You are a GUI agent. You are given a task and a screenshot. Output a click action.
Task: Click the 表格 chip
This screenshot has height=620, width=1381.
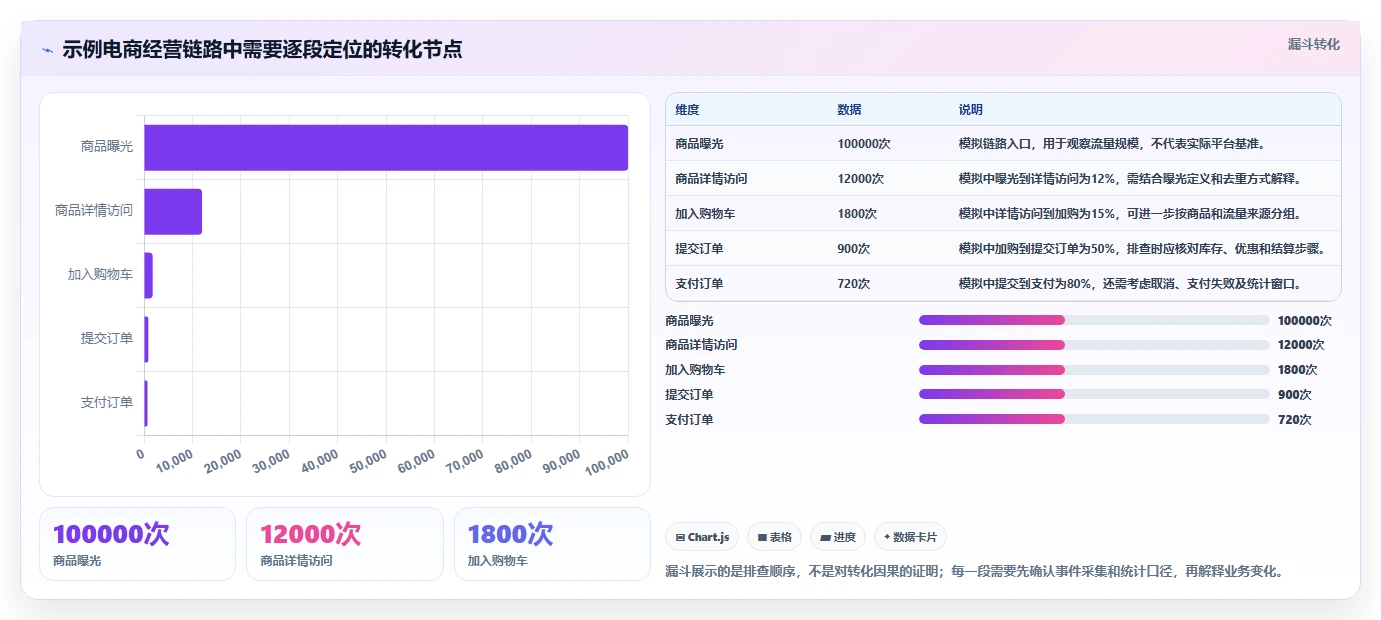(774, 537)
